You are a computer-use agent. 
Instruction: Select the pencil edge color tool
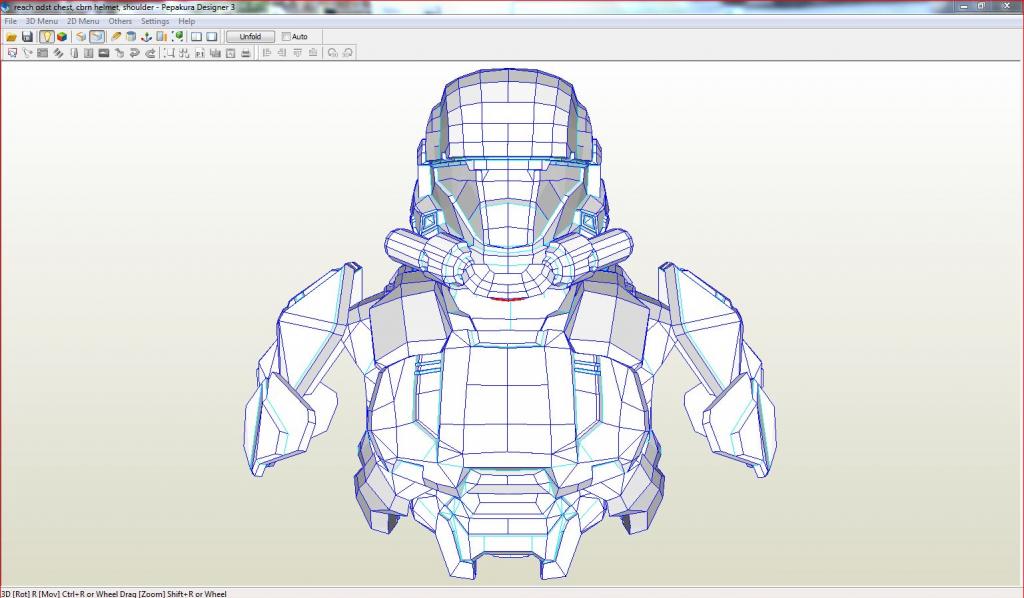click(x=116, y=37)
